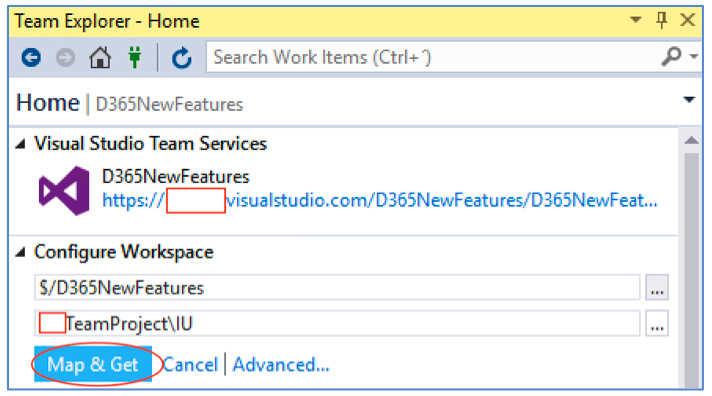Click the Home page title heading
Image resolution: width=712 pixels, height=396 pixels.
[x=48, y=103]
